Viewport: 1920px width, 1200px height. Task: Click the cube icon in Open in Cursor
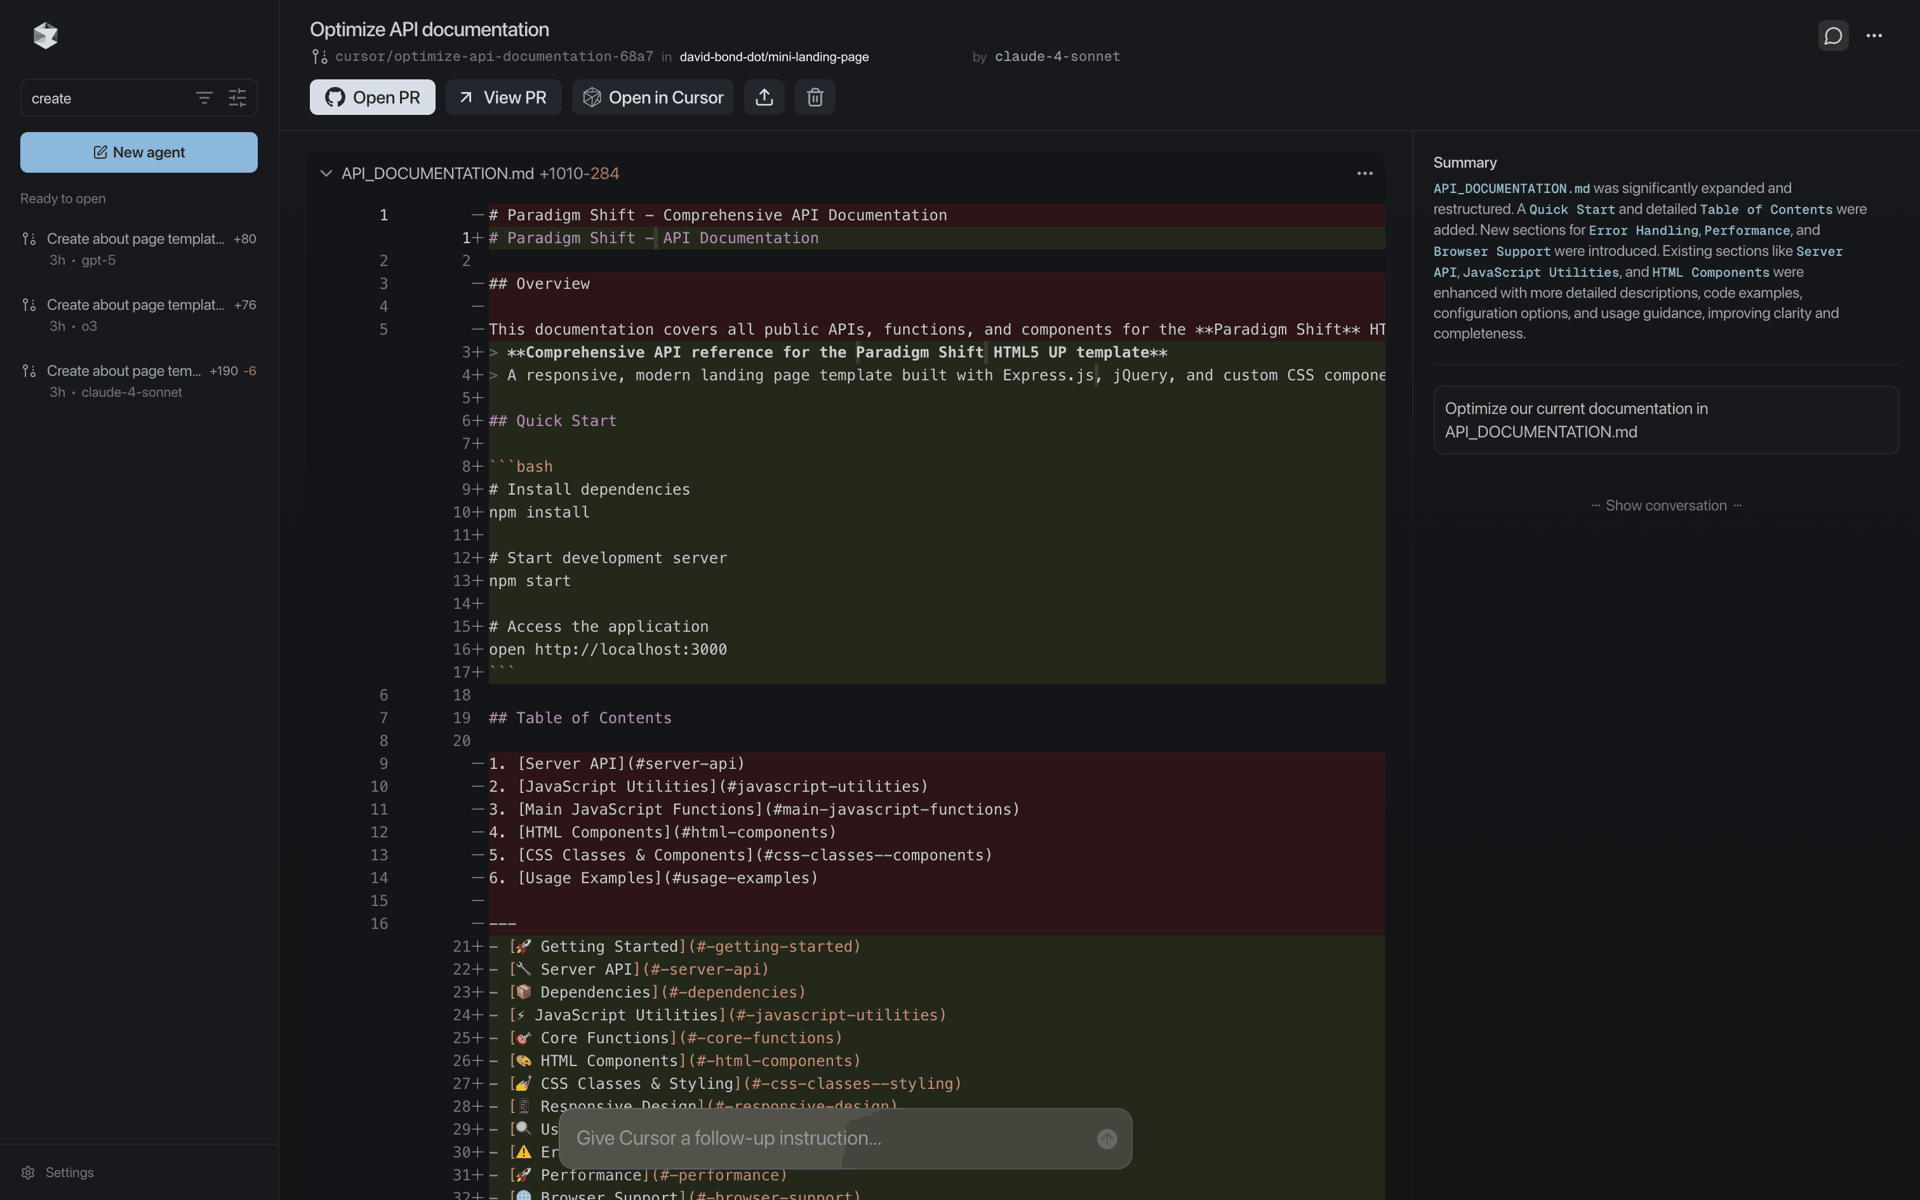592,97
